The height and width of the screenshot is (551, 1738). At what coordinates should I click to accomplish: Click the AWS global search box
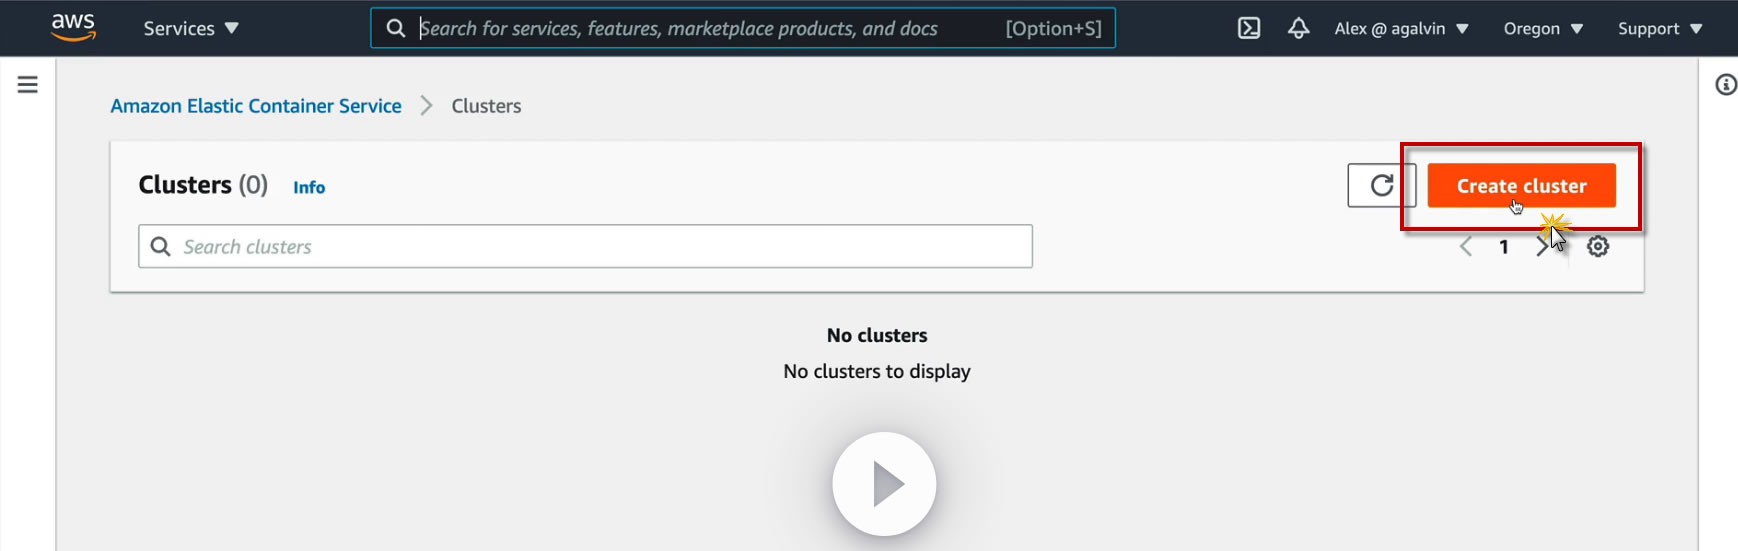click(x=700, y=28)
